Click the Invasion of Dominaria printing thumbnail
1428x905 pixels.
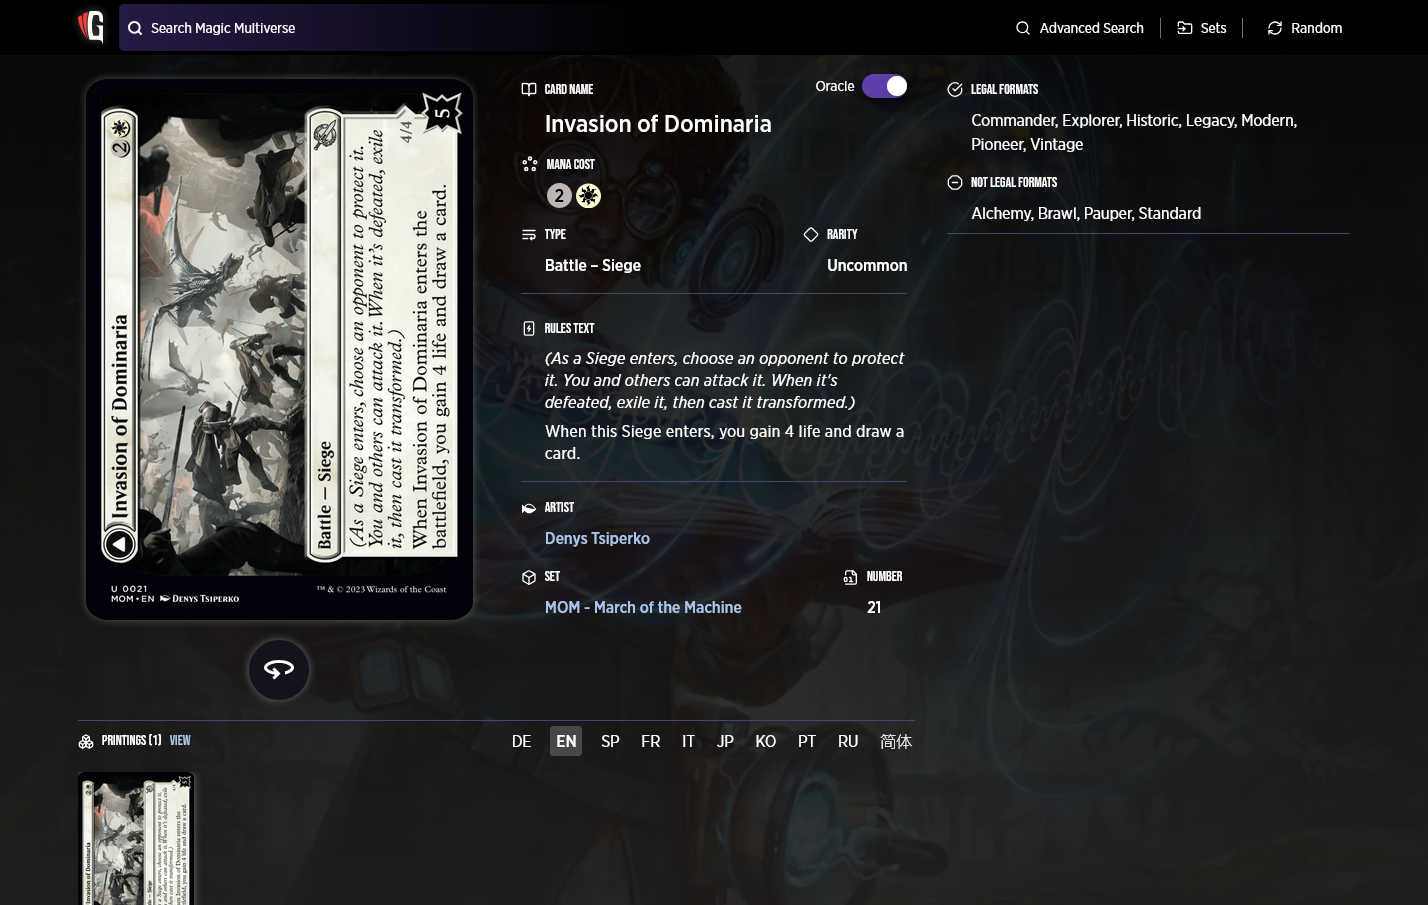pyautogui.click(x=136, y=838)
